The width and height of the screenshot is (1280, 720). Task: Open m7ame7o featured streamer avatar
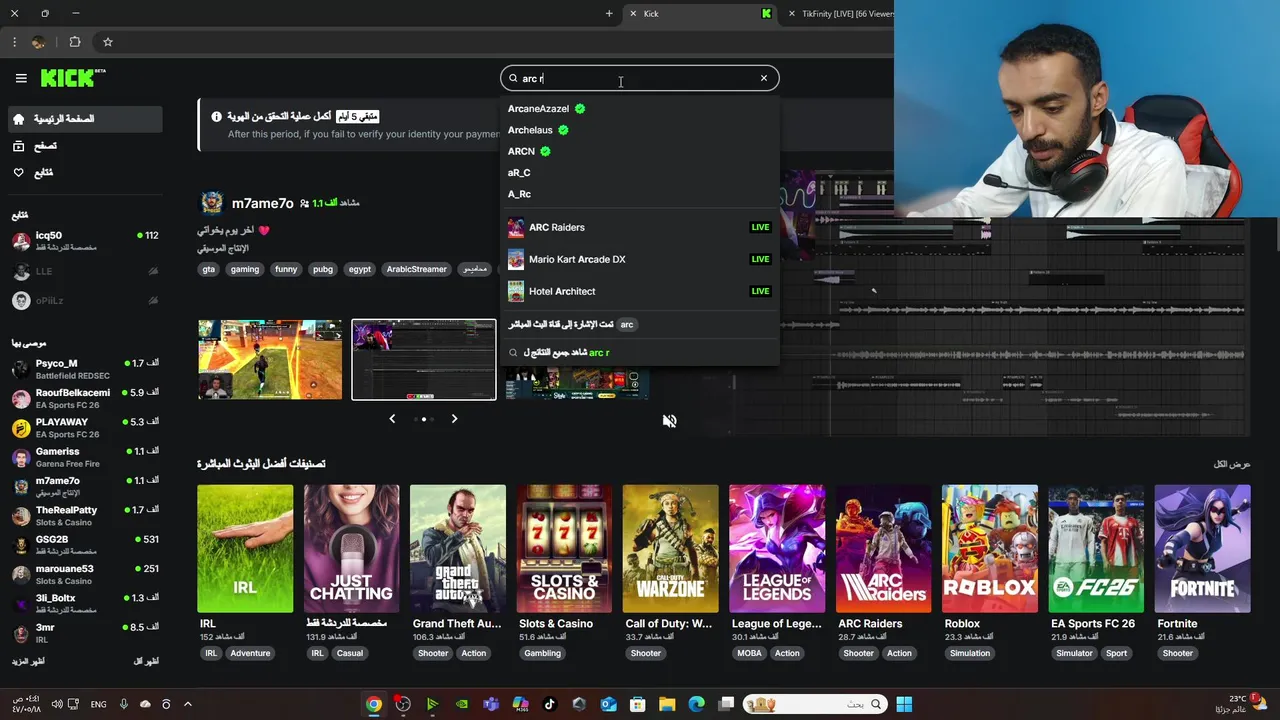click(212, 203)
